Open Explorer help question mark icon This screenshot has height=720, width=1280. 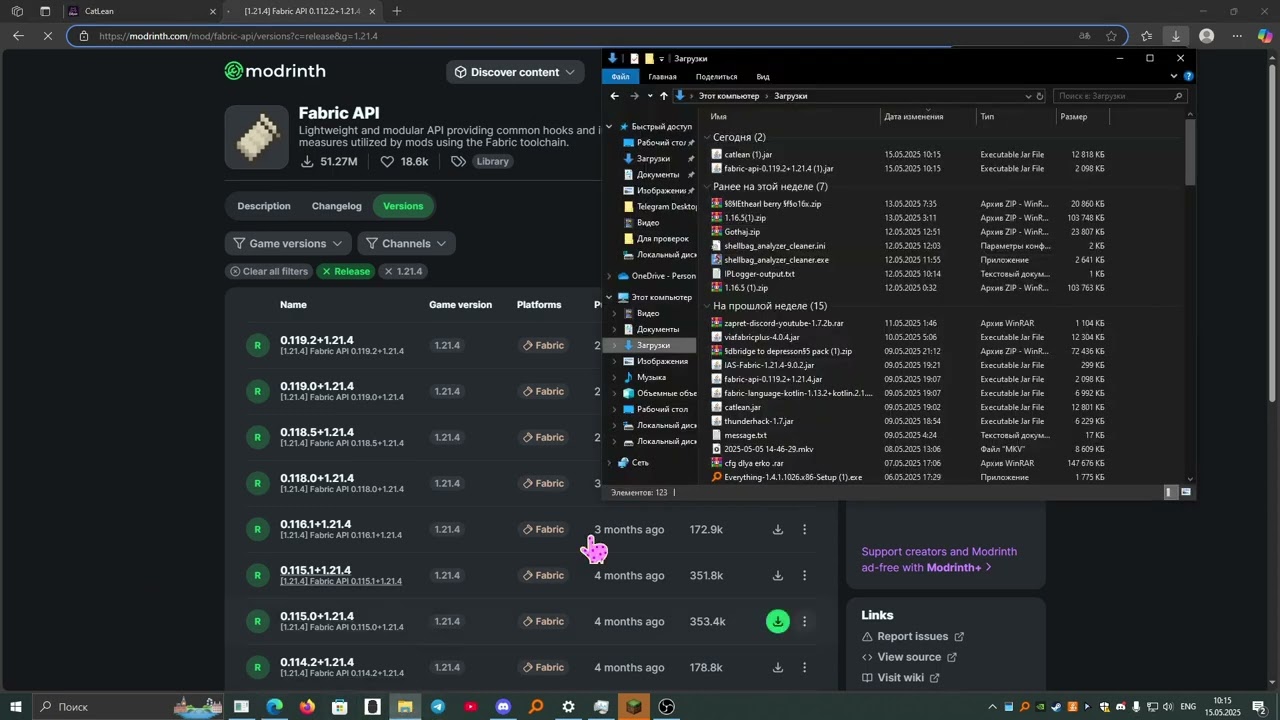(1188, 76)
